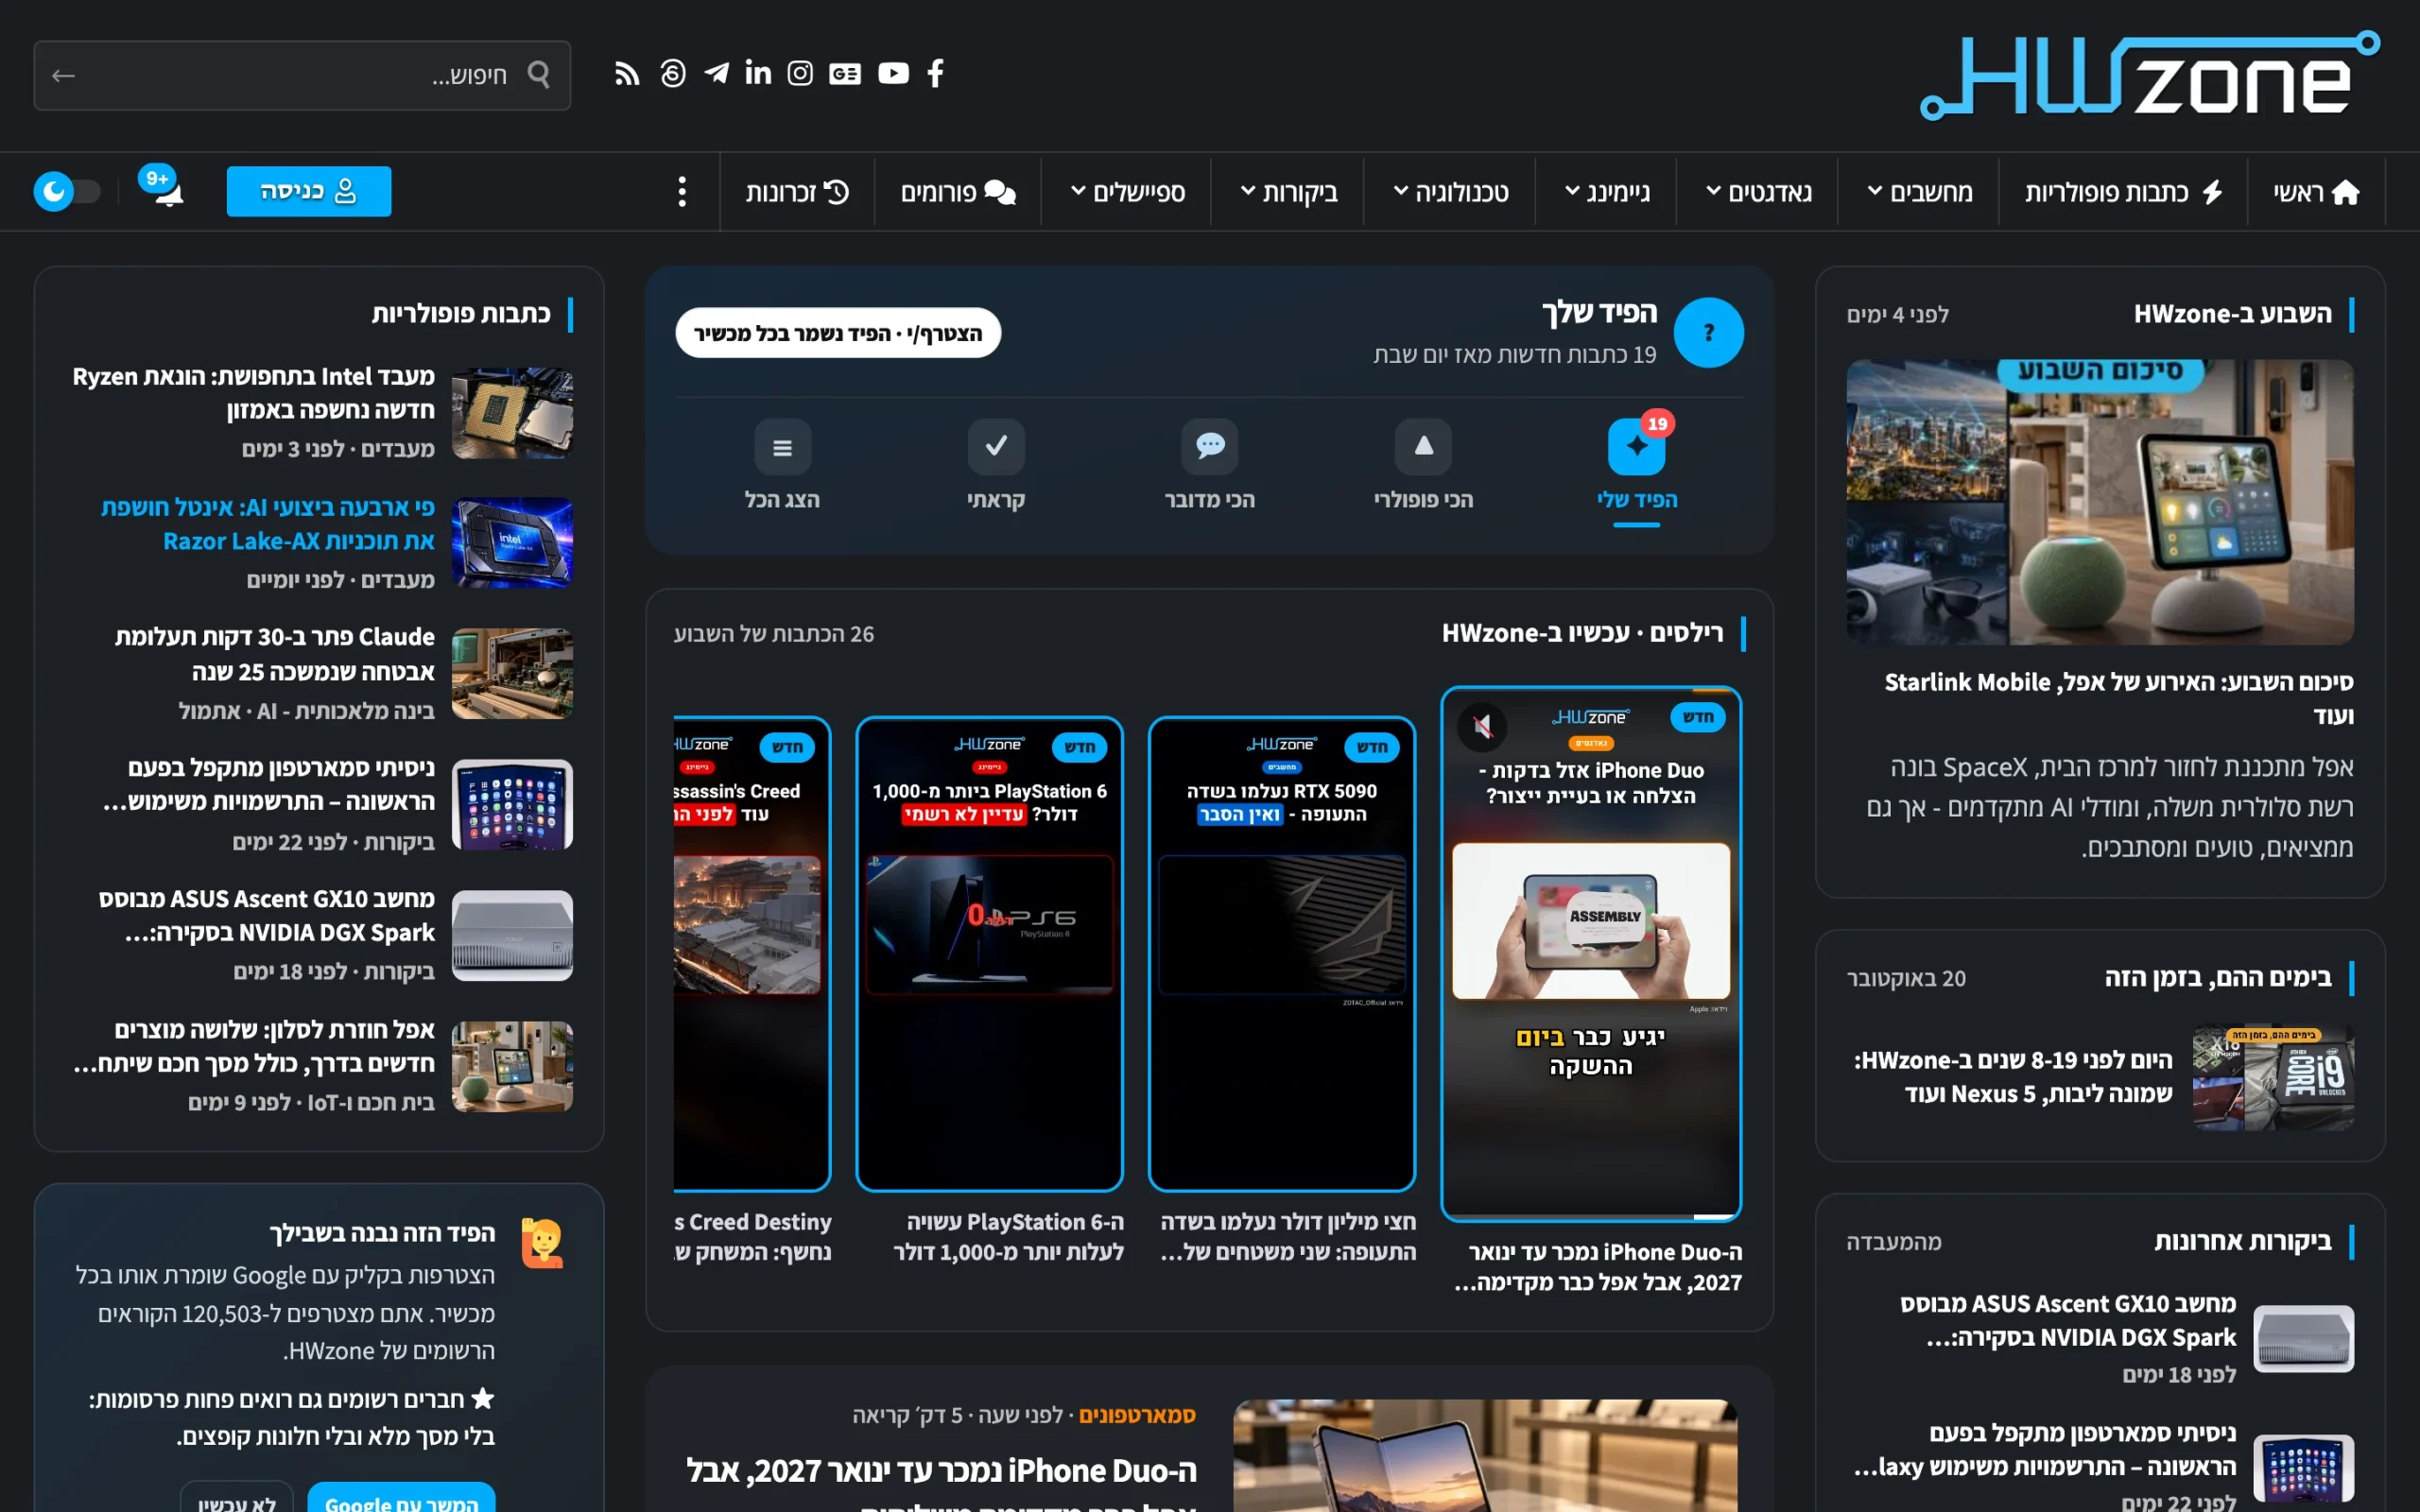Open the HWzone Facebook page icon
The width and height of the screenshot is (2420, 1512).
tap(935, 73)
